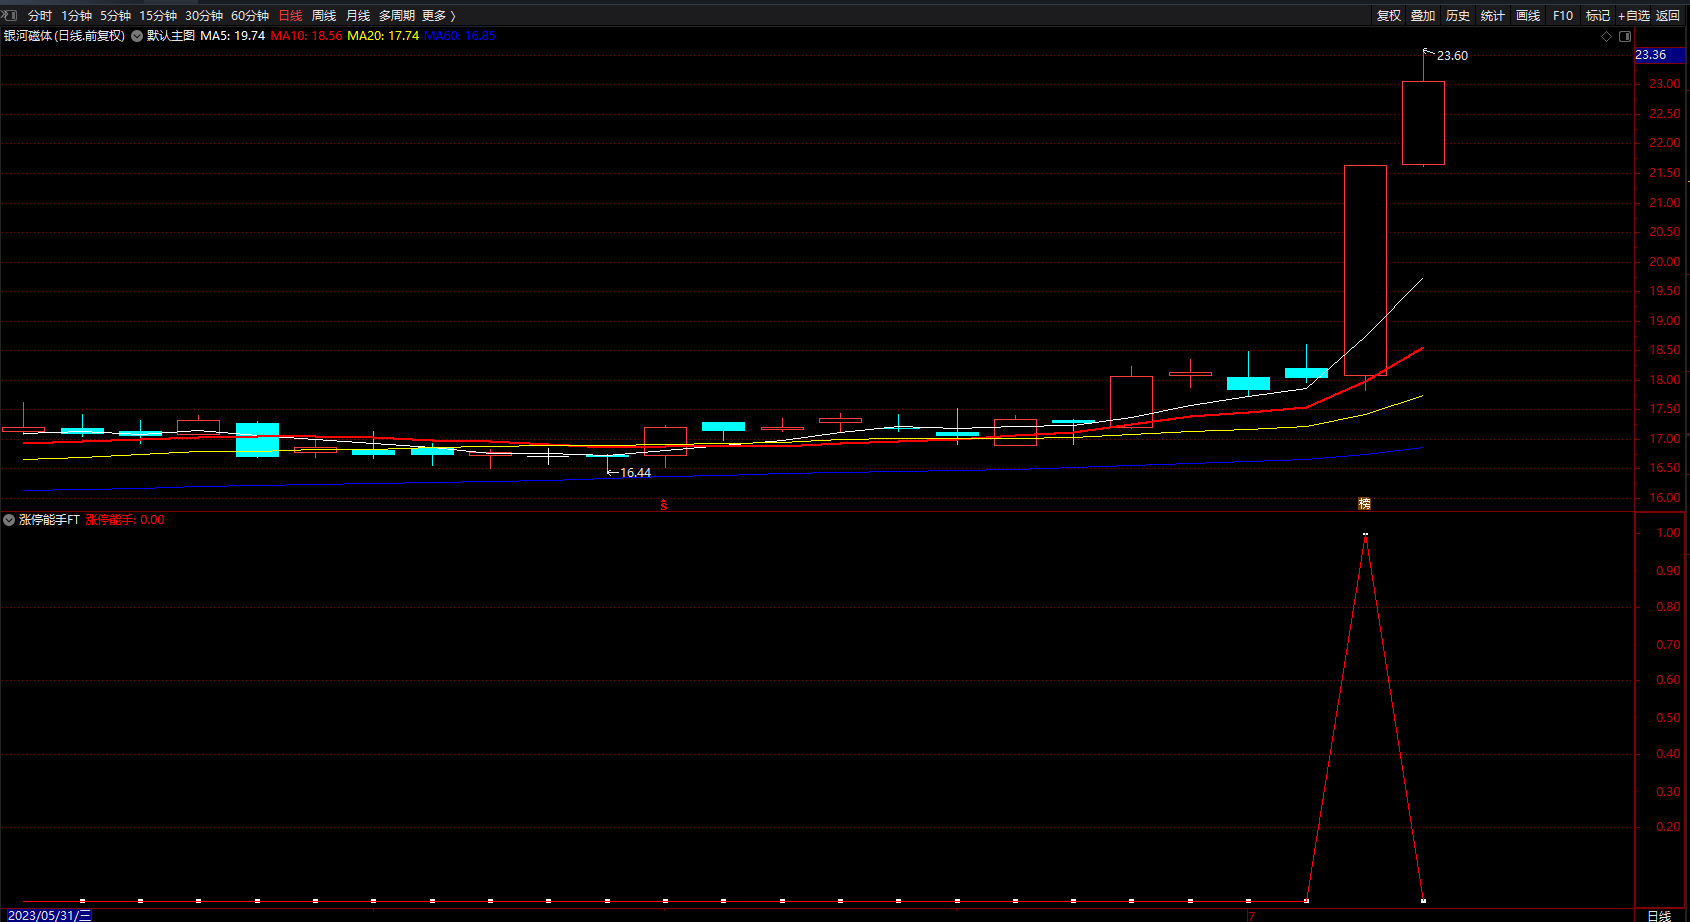Click the MA5: 19.74 readout
This screenshot has height=922, width=1690.
(233, 36)
